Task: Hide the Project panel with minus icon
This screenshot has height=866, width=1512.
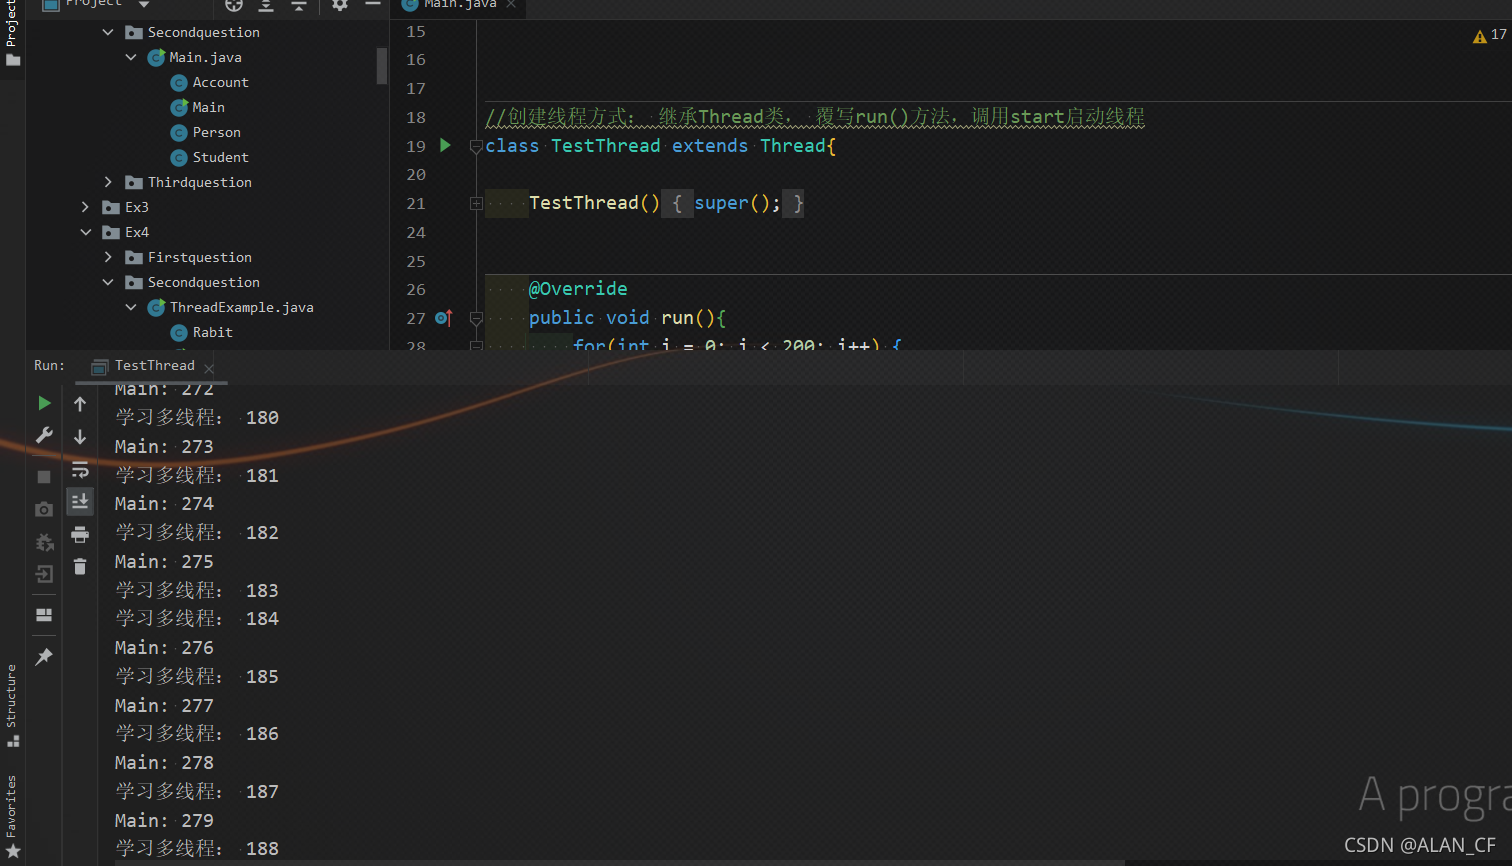Action: [x=373, y=5]
